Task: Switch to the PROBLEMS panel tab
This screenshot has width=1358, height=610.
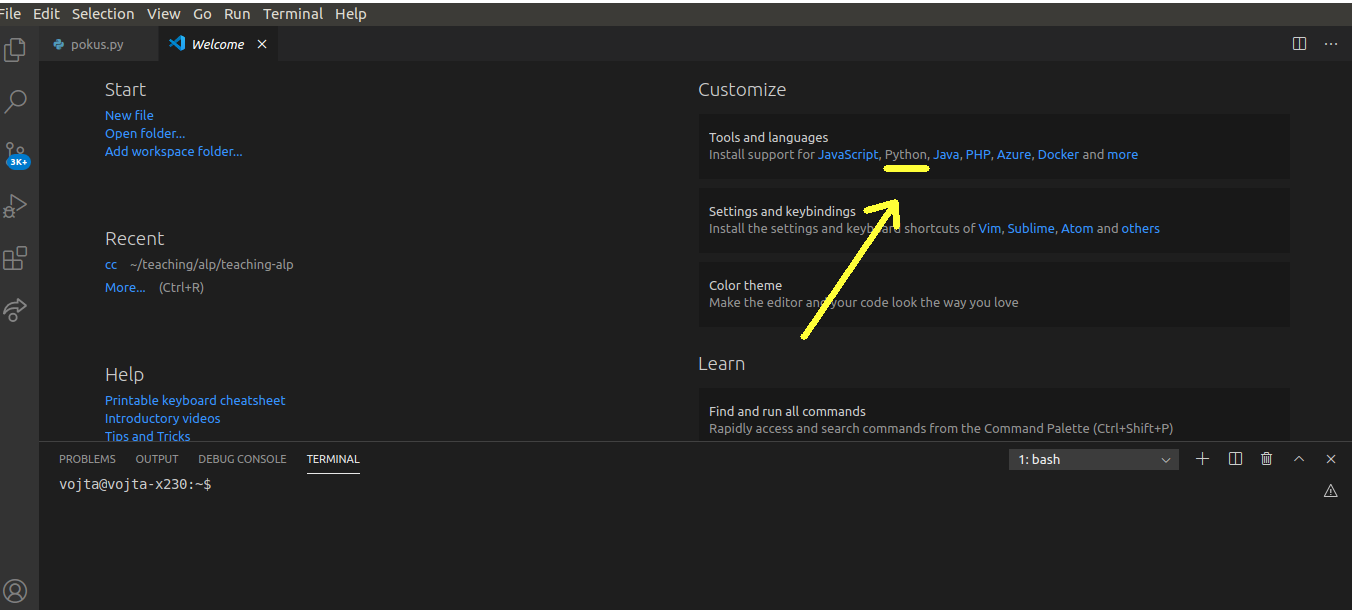Action: tap(87, 459)
